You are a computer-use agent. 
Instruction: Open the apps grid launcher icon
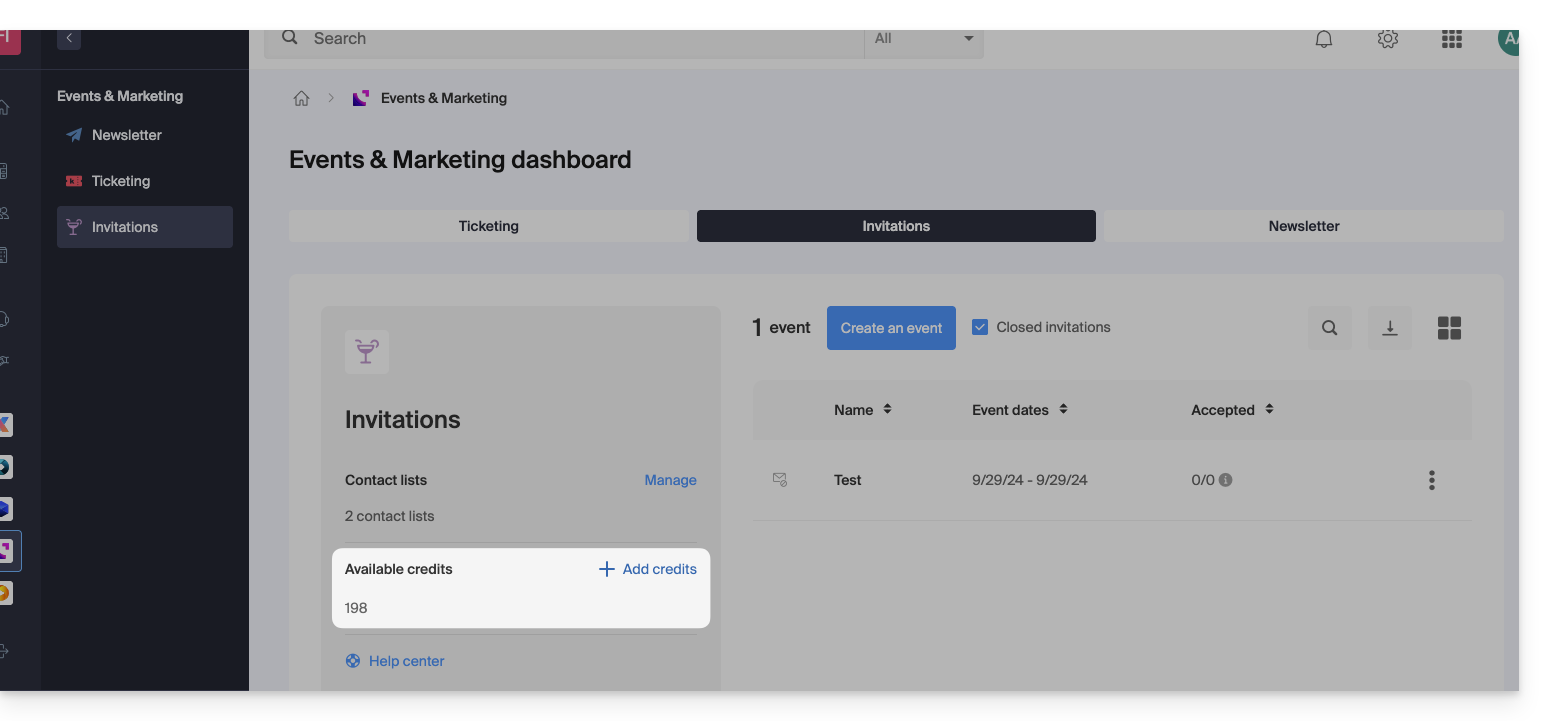click(x=1451, y=39)
